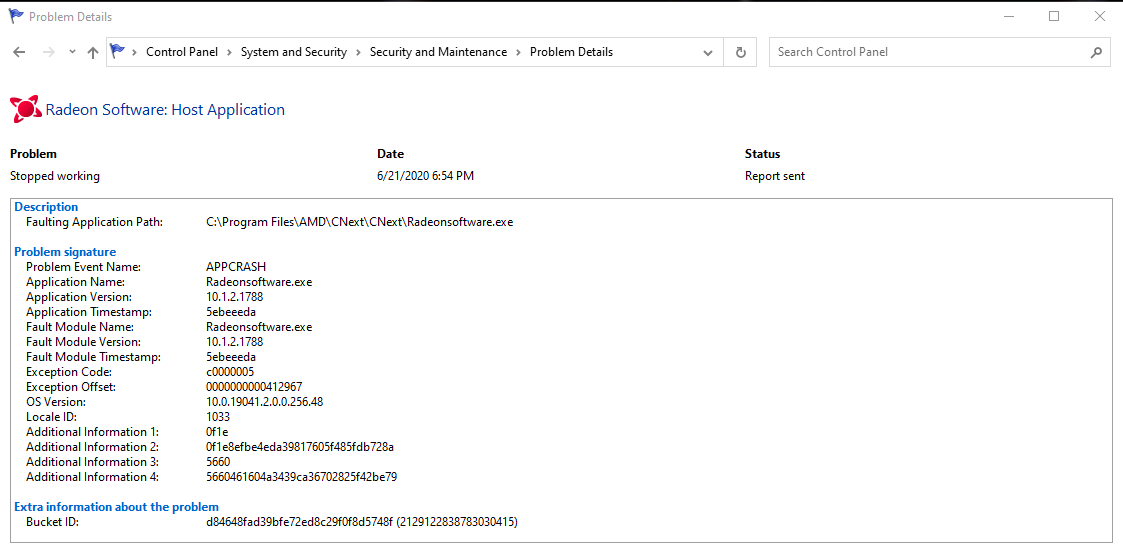Click the Fault Module Version value

[235, 342]
